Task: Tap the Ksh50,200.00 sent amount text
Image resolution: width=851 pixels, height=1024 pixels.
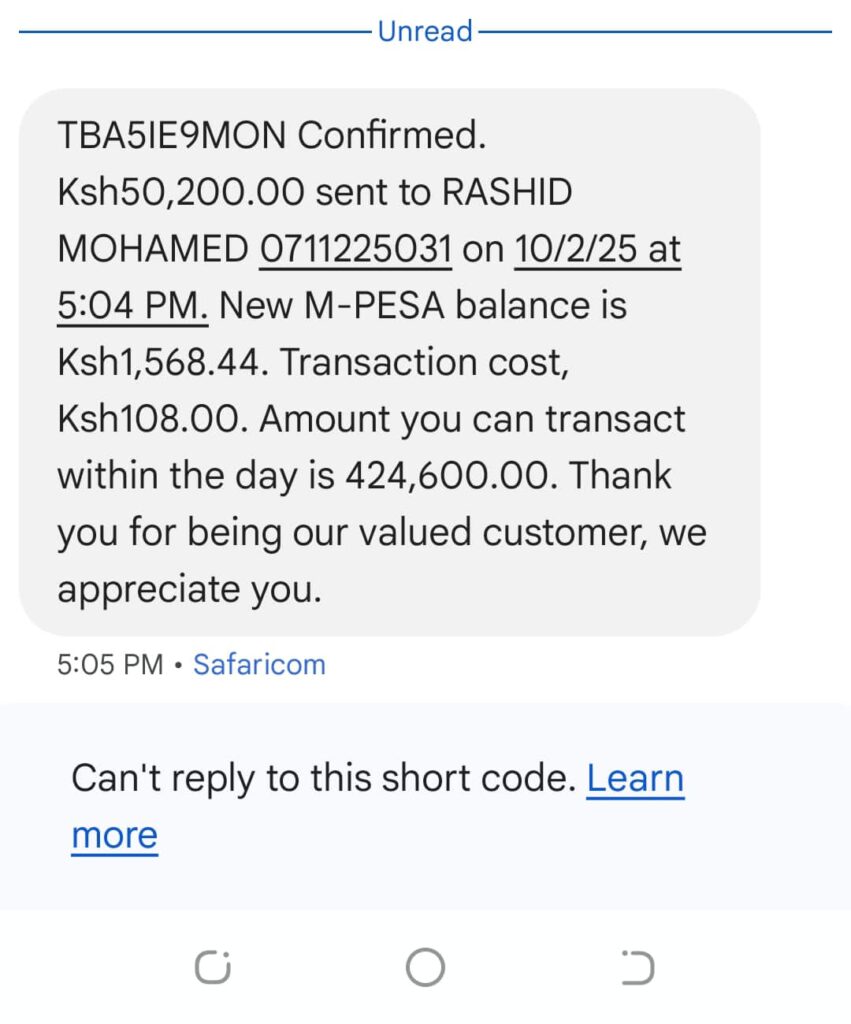Action: tap(181, 193)
